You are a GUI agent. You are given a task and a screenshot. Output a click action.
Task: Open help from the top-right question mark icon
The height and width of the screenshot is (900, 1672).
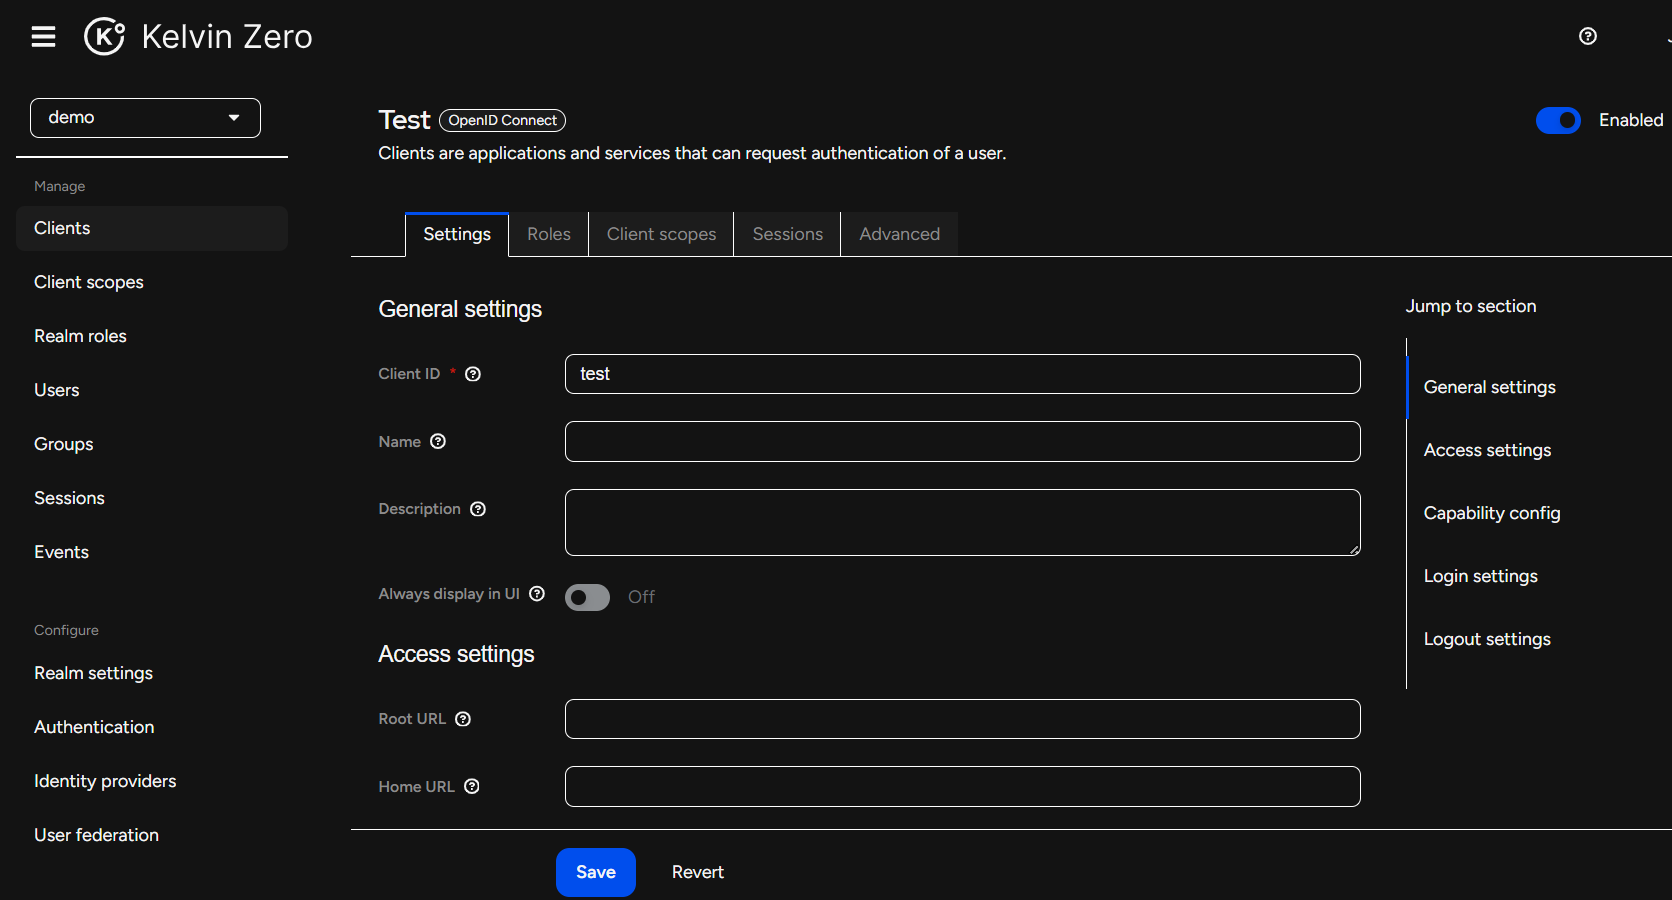[1587, 36]
